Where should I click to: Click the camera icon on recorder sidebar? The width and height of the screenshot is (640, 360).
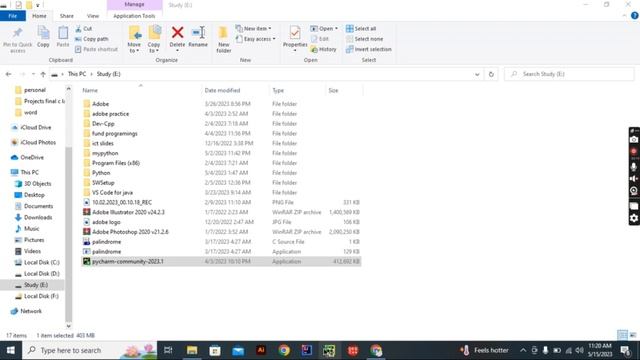(x=633, y=140)
